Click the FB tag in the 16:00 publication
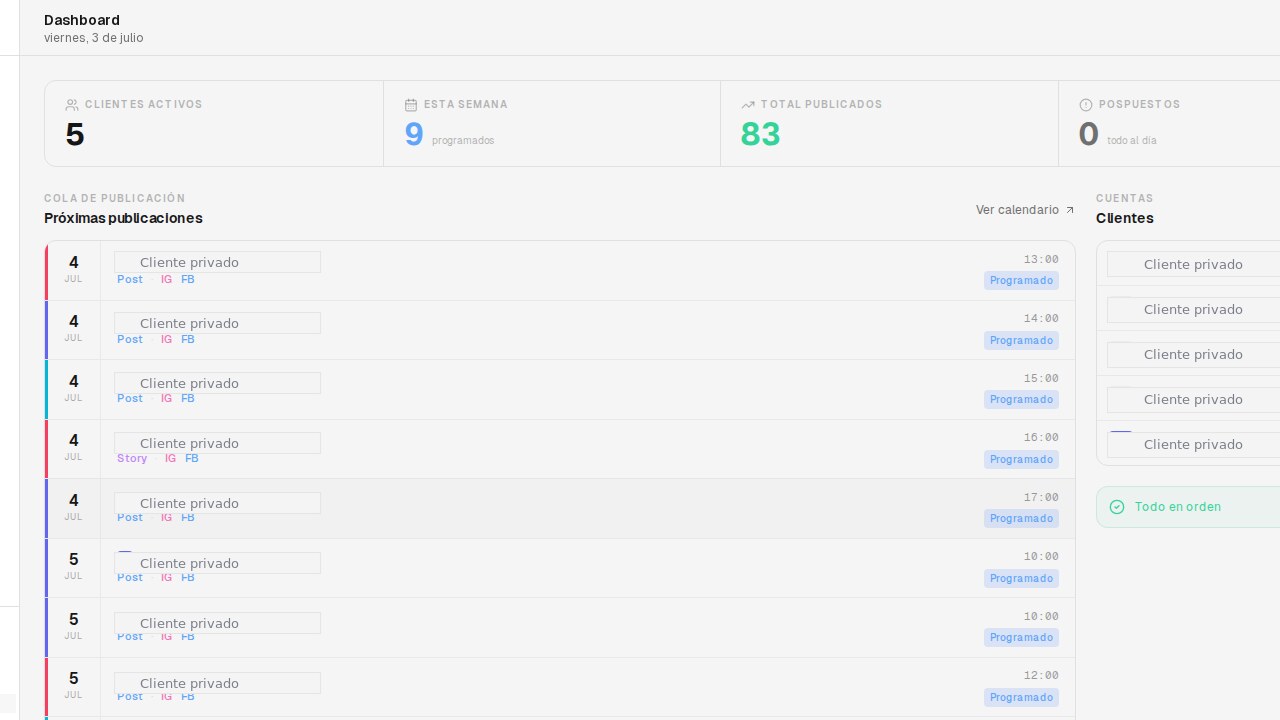Image resolution: width=1280 pixels, height=720 pixels. [x=192, y=459]
